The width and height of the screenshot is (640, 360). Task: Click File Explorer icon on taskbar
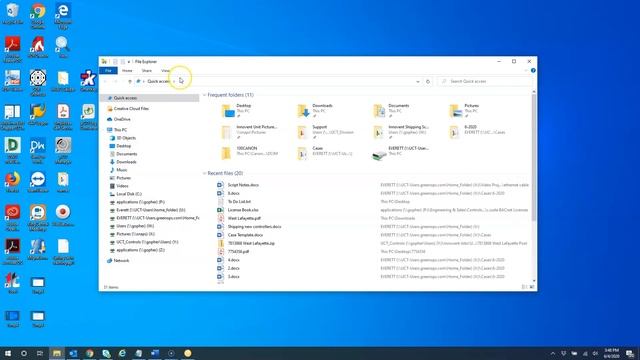pyautogui.click(x=57, y=353)
